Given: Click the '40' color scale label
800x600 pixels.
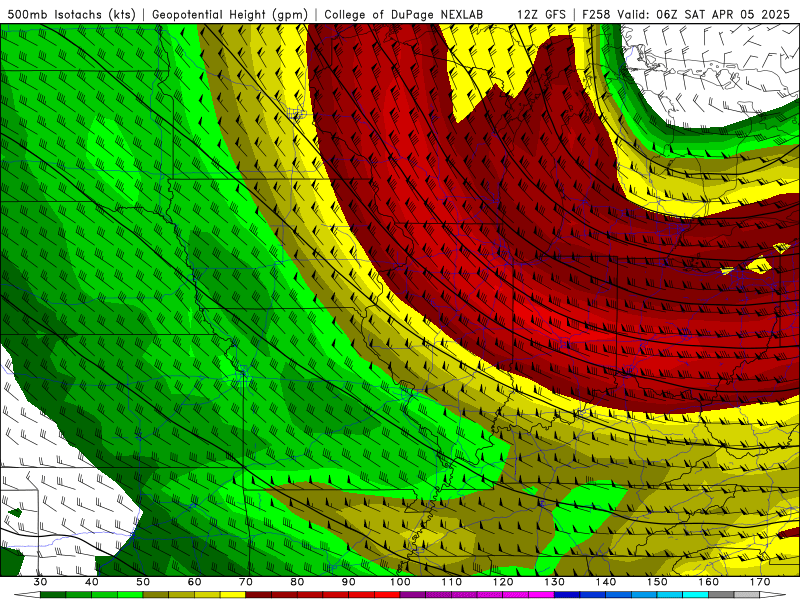Looking at the screenshot, I should point(92,582).
